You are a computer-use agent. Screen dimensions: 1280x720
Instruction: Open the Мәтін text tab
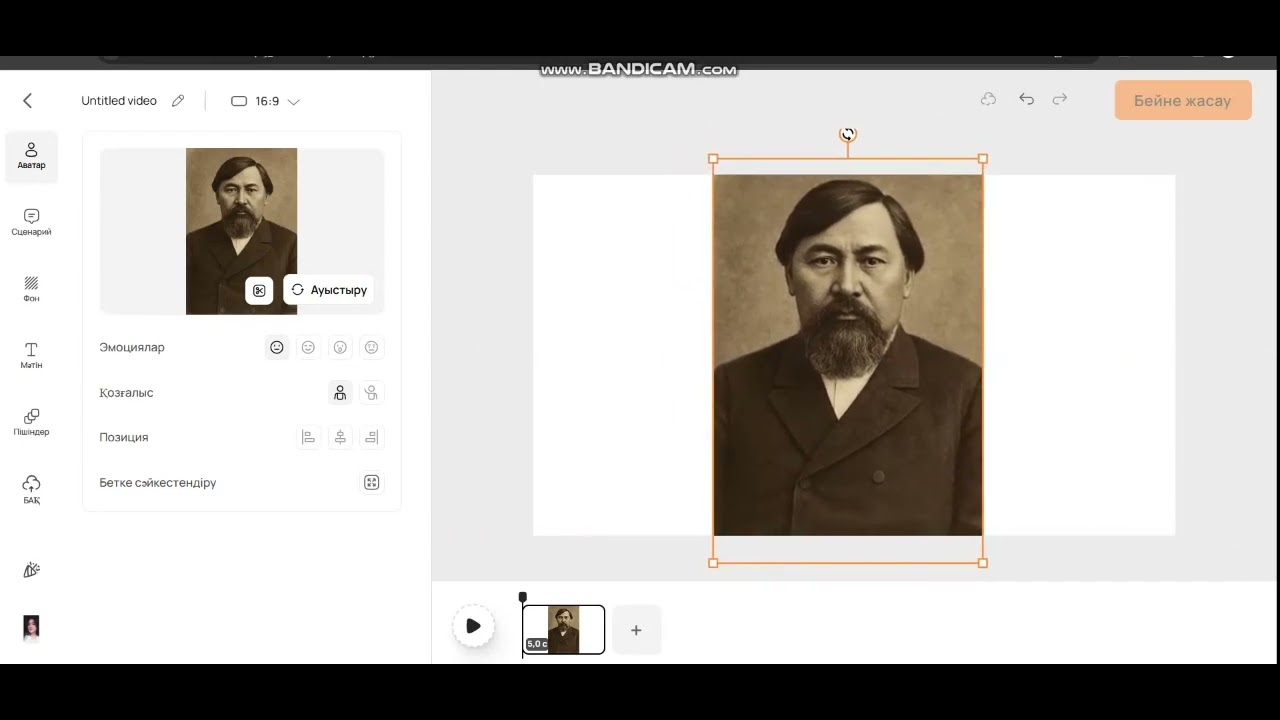tap(31, 355)
